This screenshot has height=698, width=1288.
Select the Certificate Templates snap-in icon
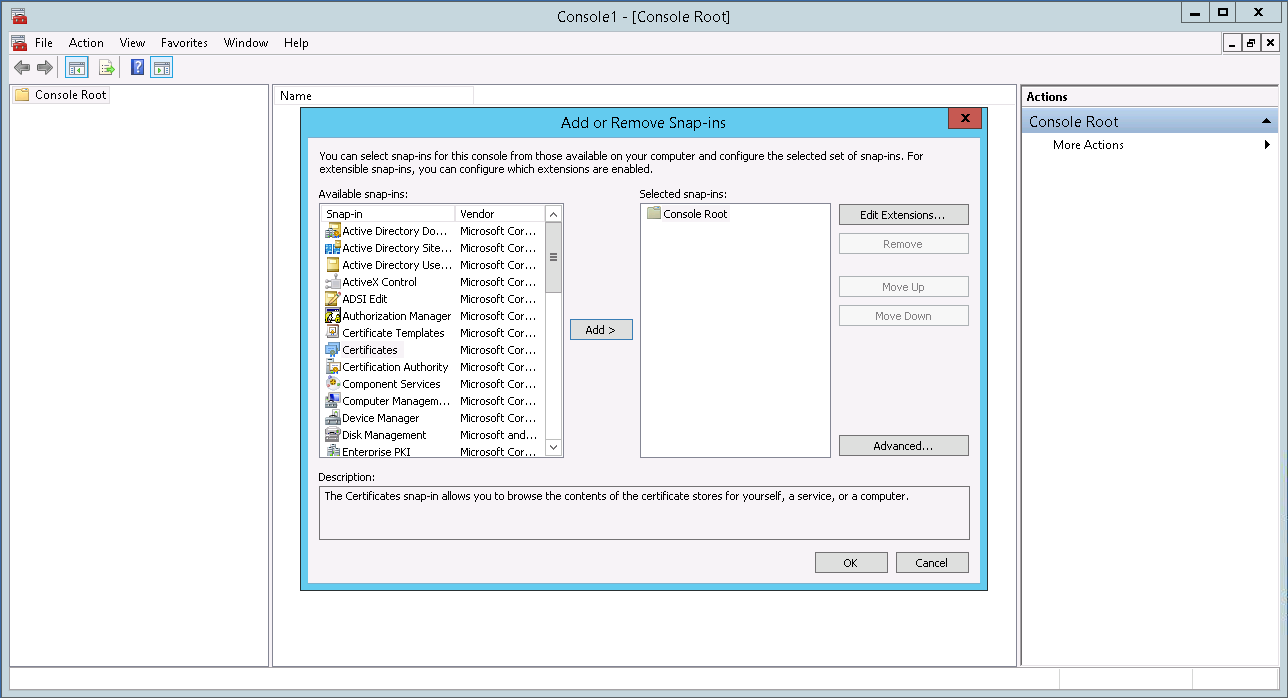click(x=333, y=333)
